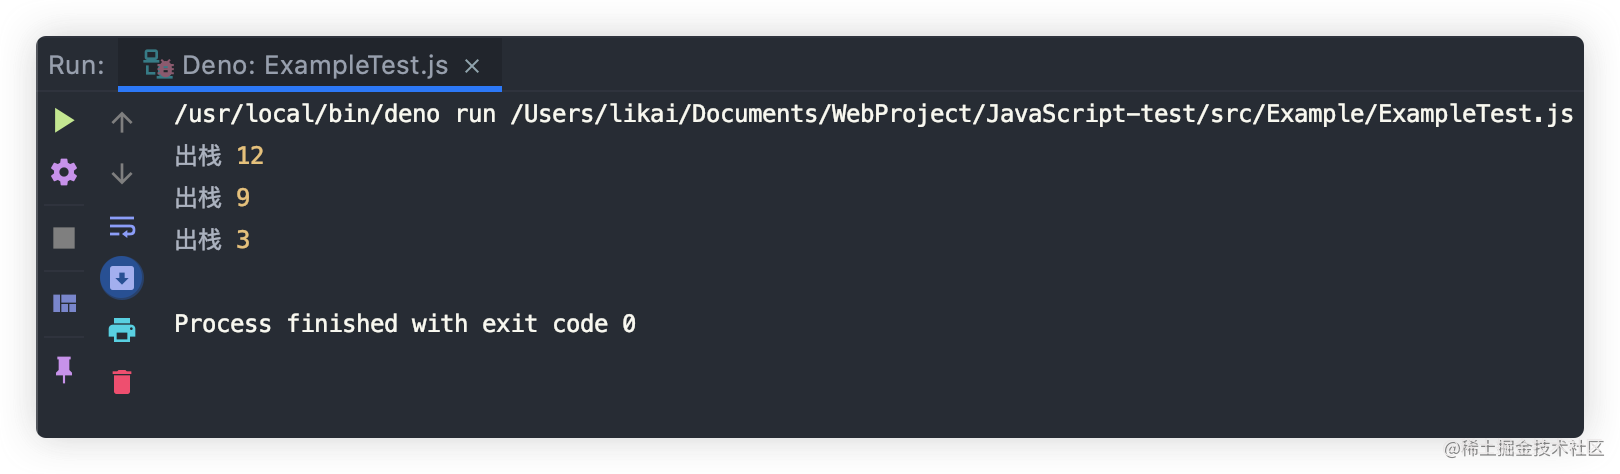
Task: Click the output line 出栈 3
Action: 212,240
